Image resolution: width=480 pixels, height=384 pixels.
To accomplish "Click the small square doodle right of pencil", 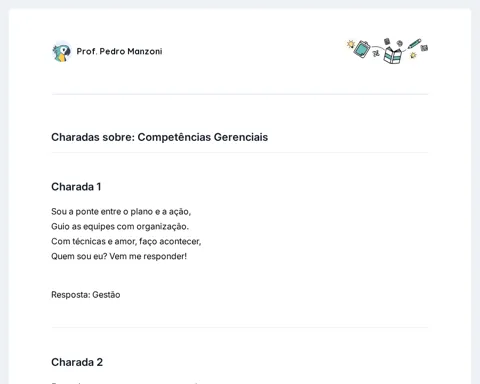I will [x=424, y=48].
